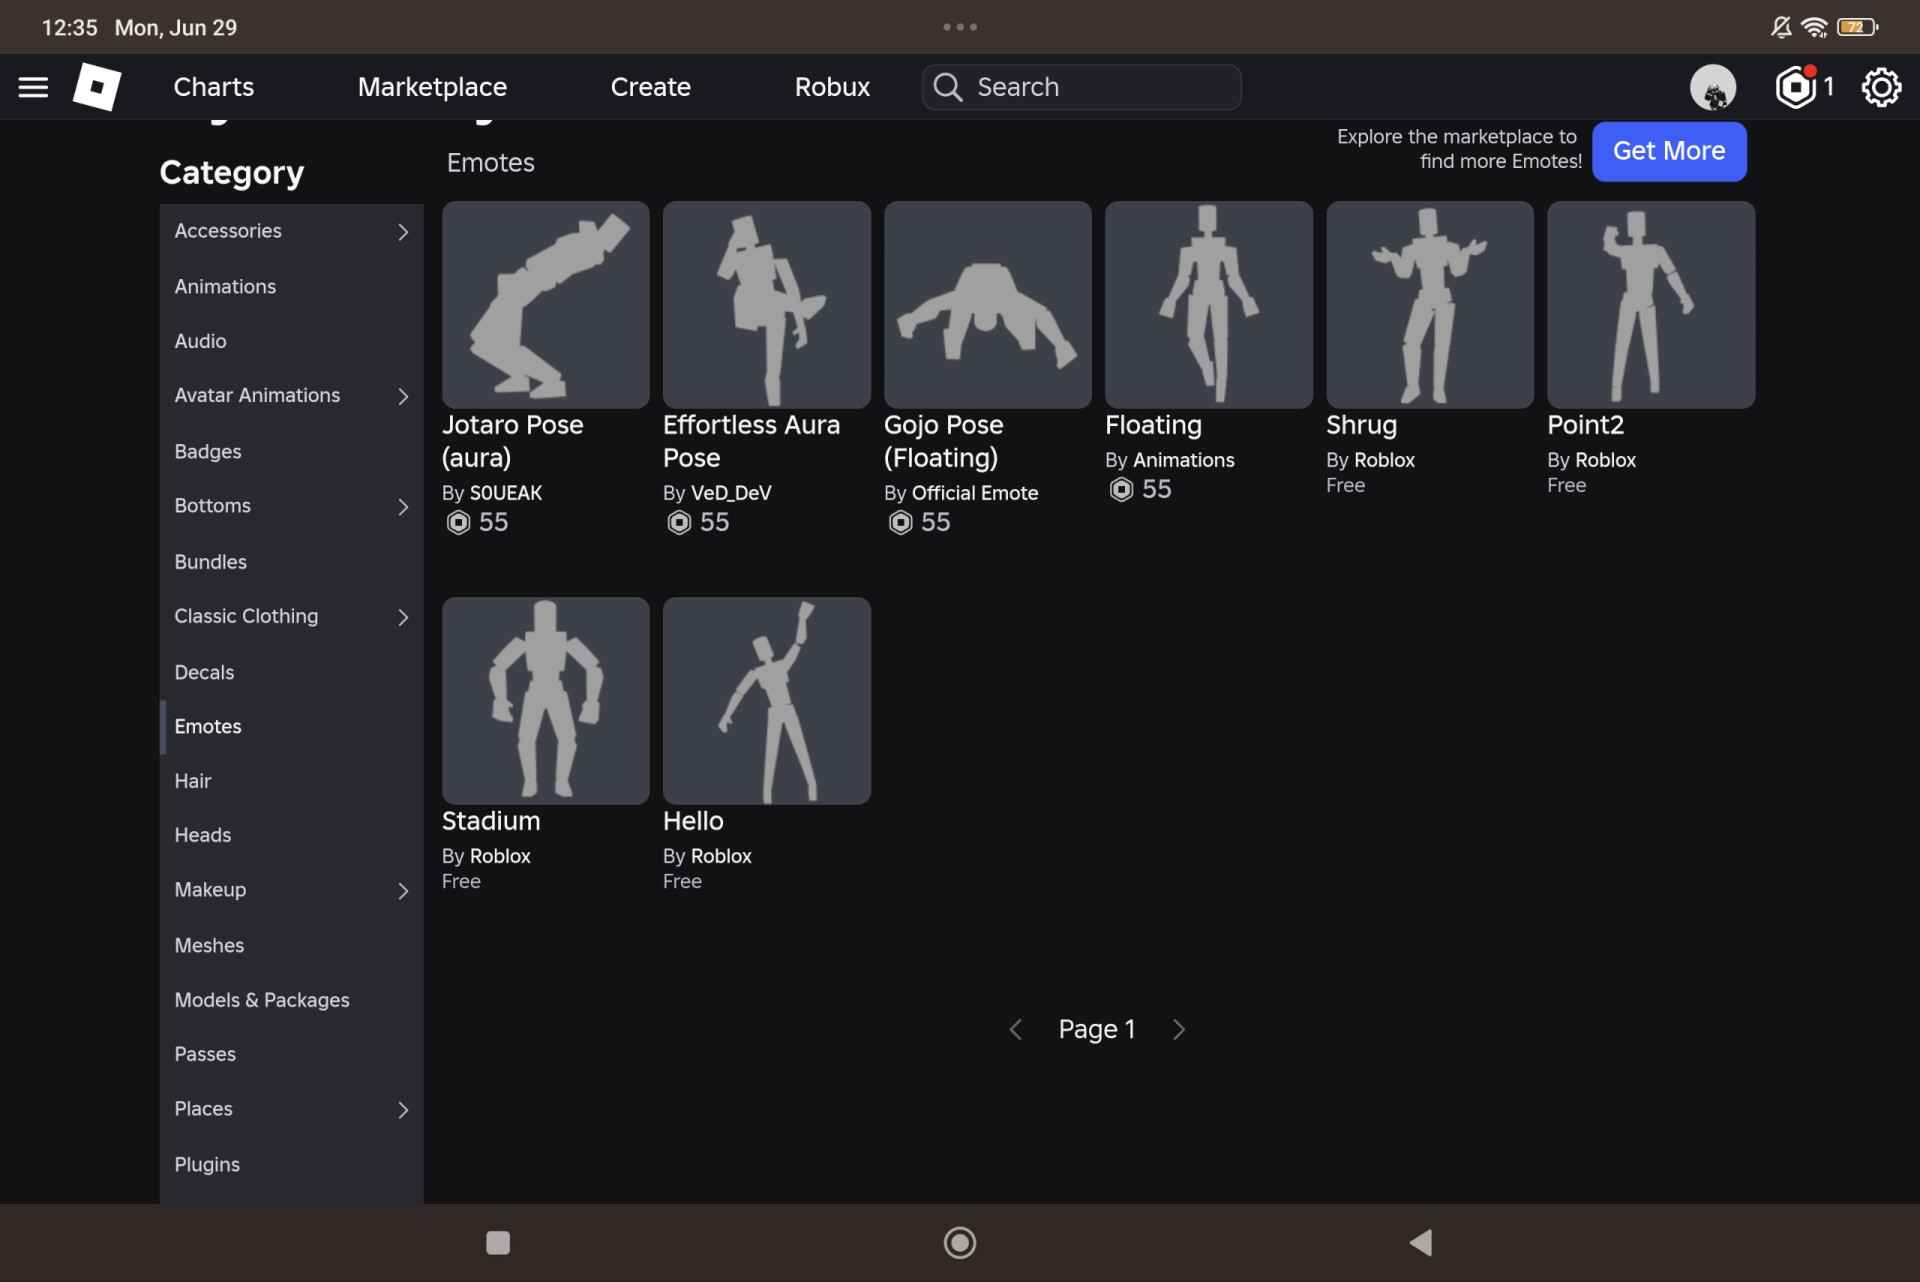This screenshot has height=1282, width=1920.
Task: Expand the Accessories category chevron
Action: (x=403, y=232)
